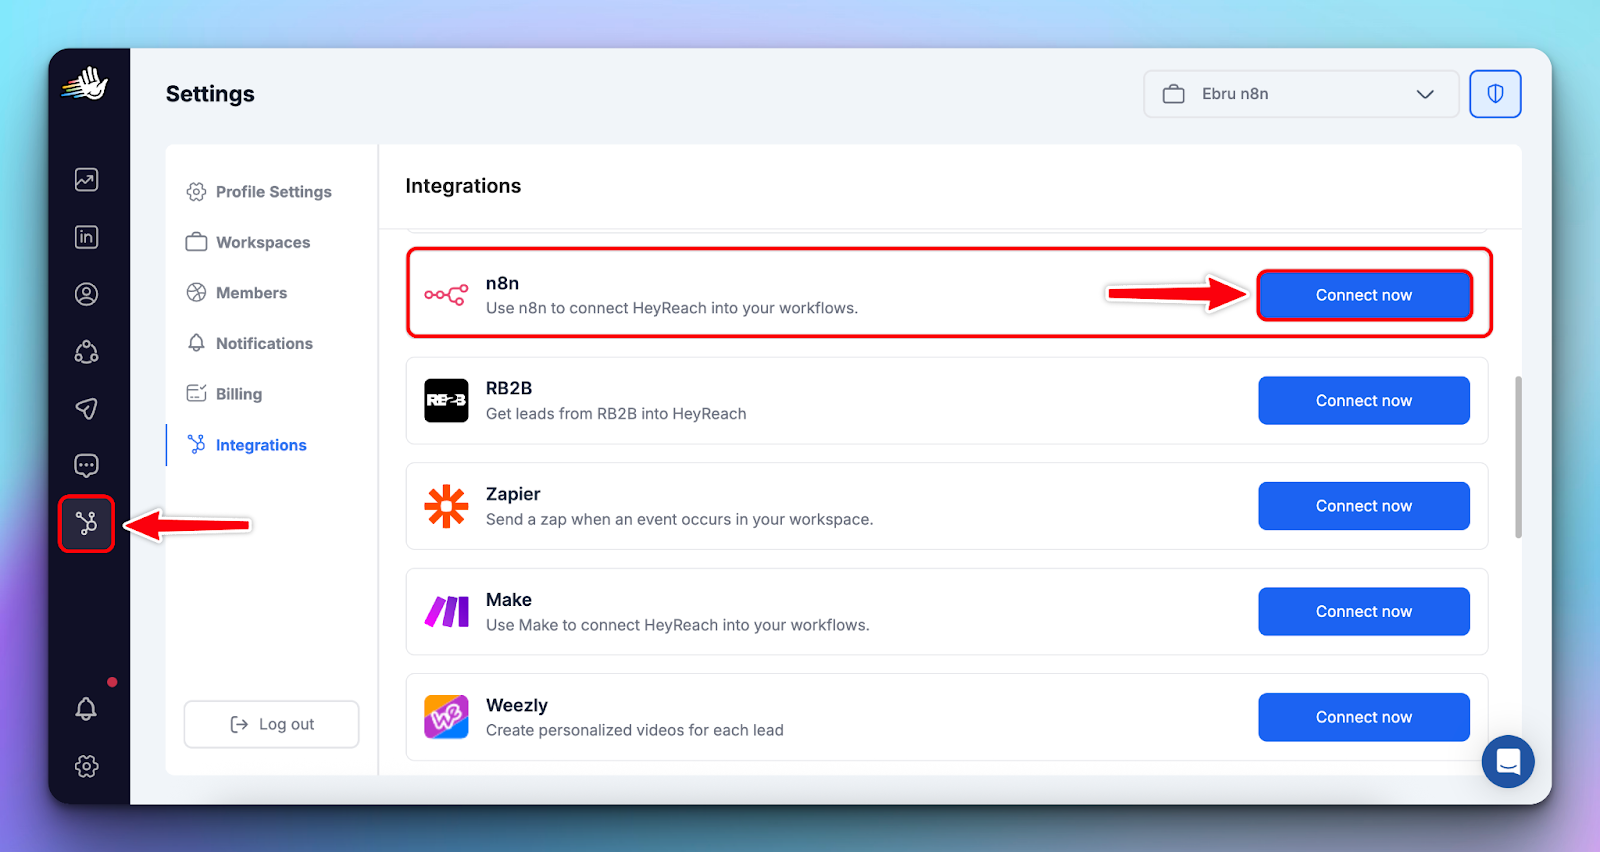Viewport: 1600px width, 852px height.
Task: Open Members settings page
Action: [237, 293]
